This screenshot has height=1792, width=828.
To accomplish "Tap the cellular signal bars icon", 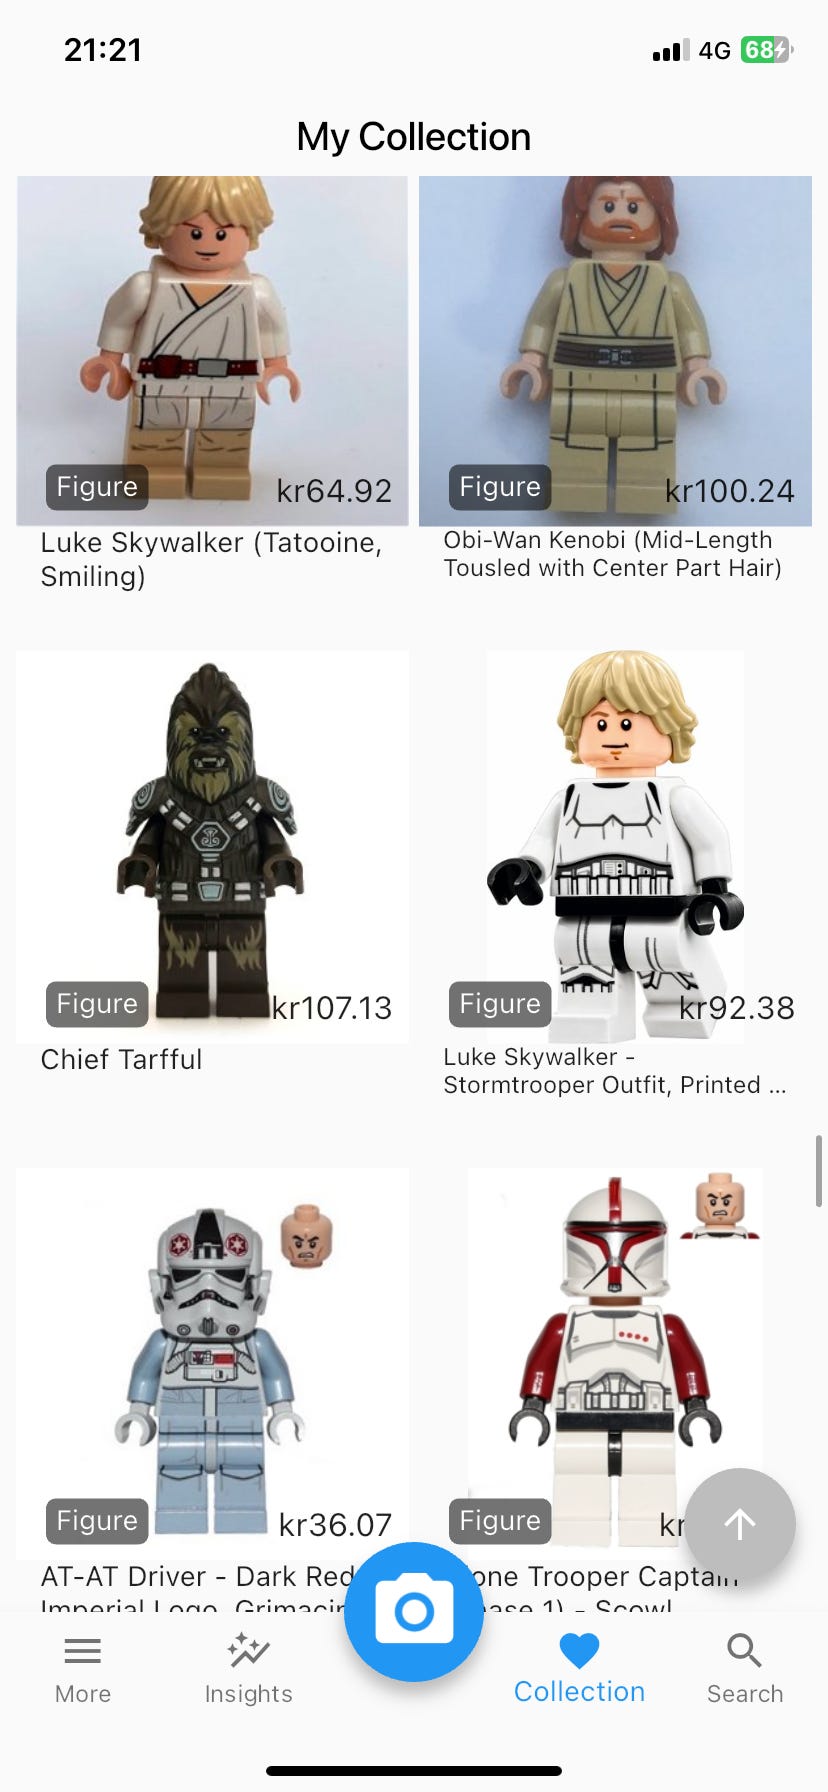I will (x=671, y=50).
